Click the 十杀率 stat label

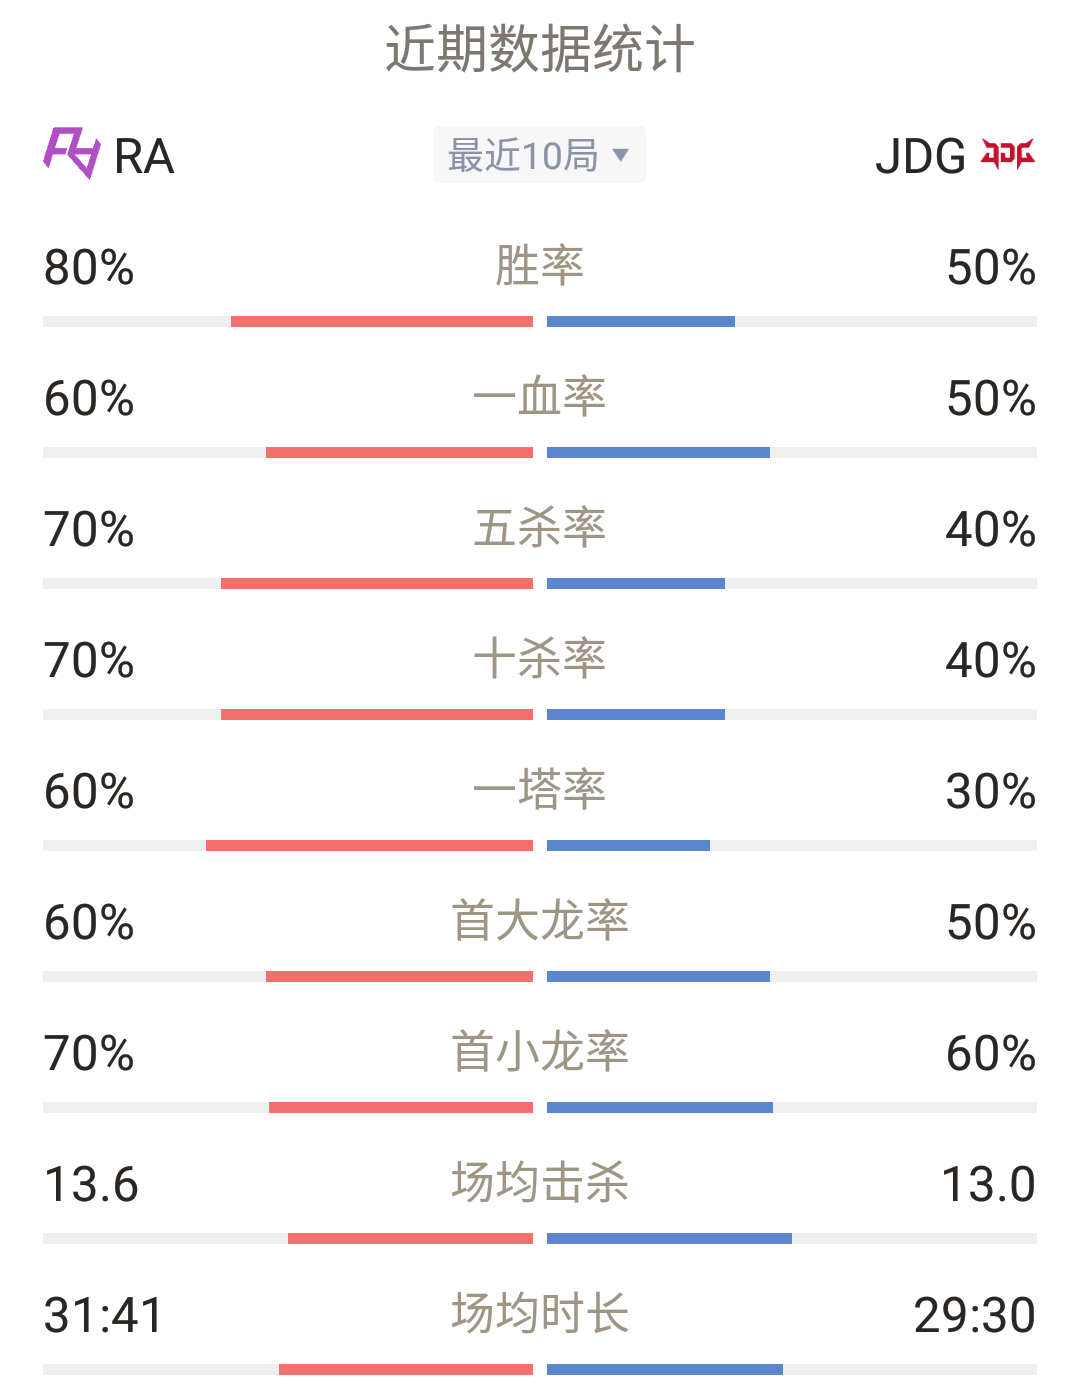(x=540, y=659)
